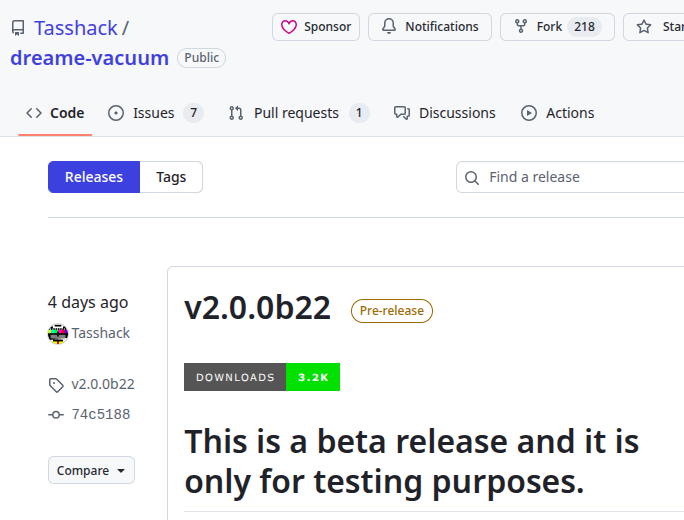
Task: Open the Pull requests tab
Action: tap(297, 113)
